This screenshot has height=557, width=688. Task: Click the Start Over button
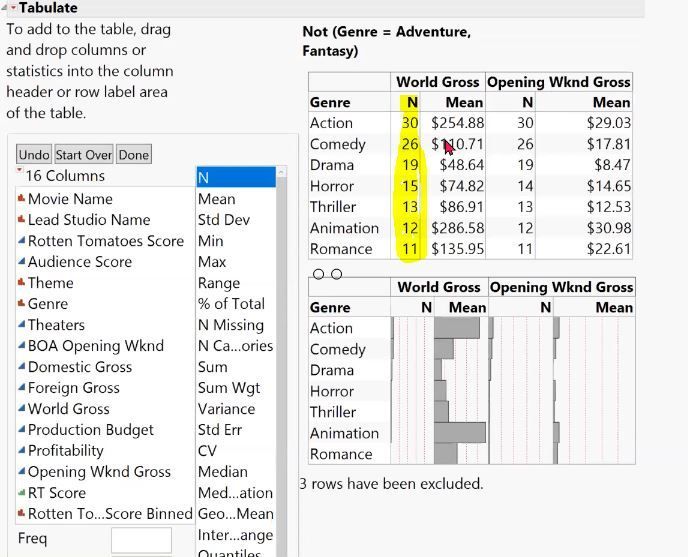point(84,155)
